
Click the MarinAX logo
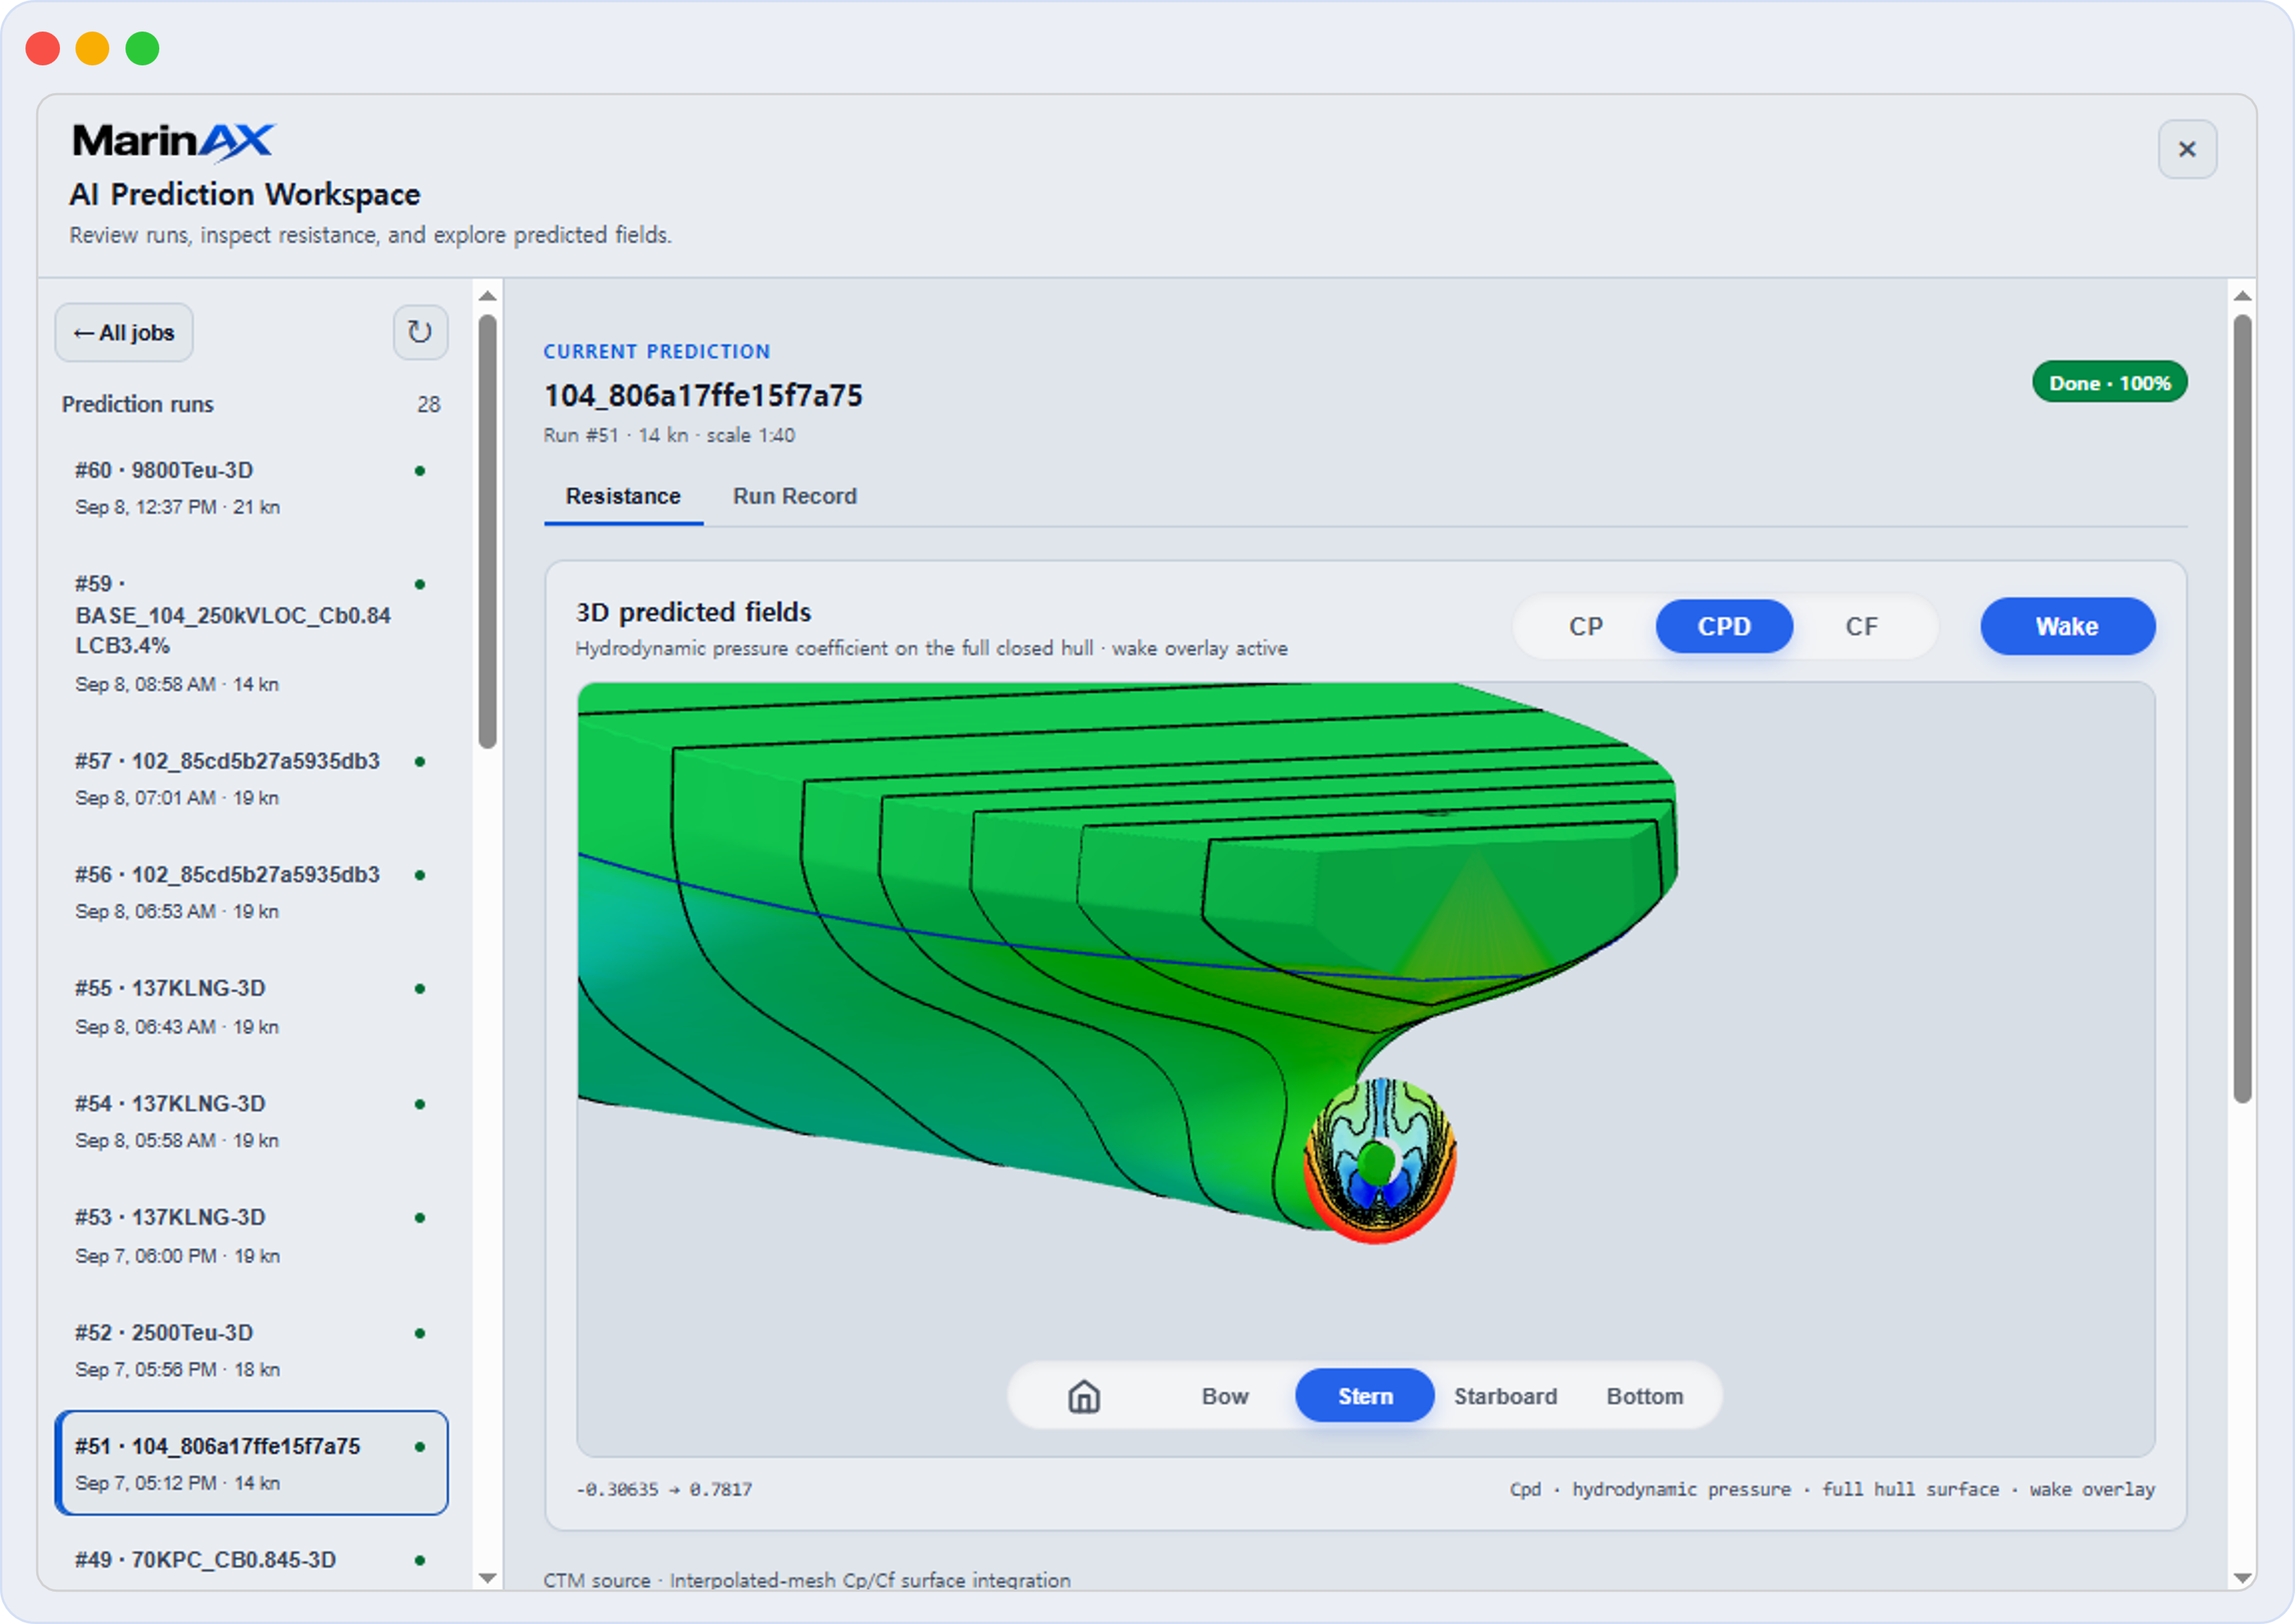pyautogui.click(x=173, y=141)
